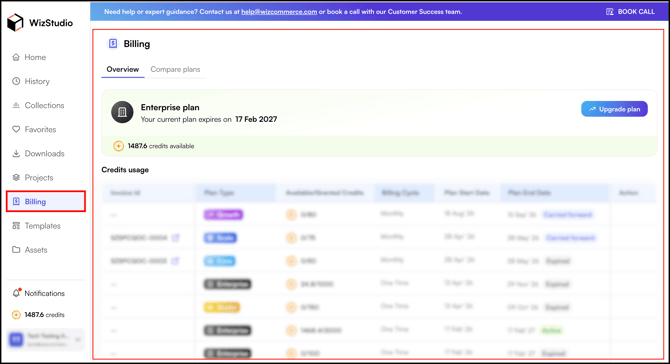Click the History clock icon
The image size is (670, 364).
(16, 81)
